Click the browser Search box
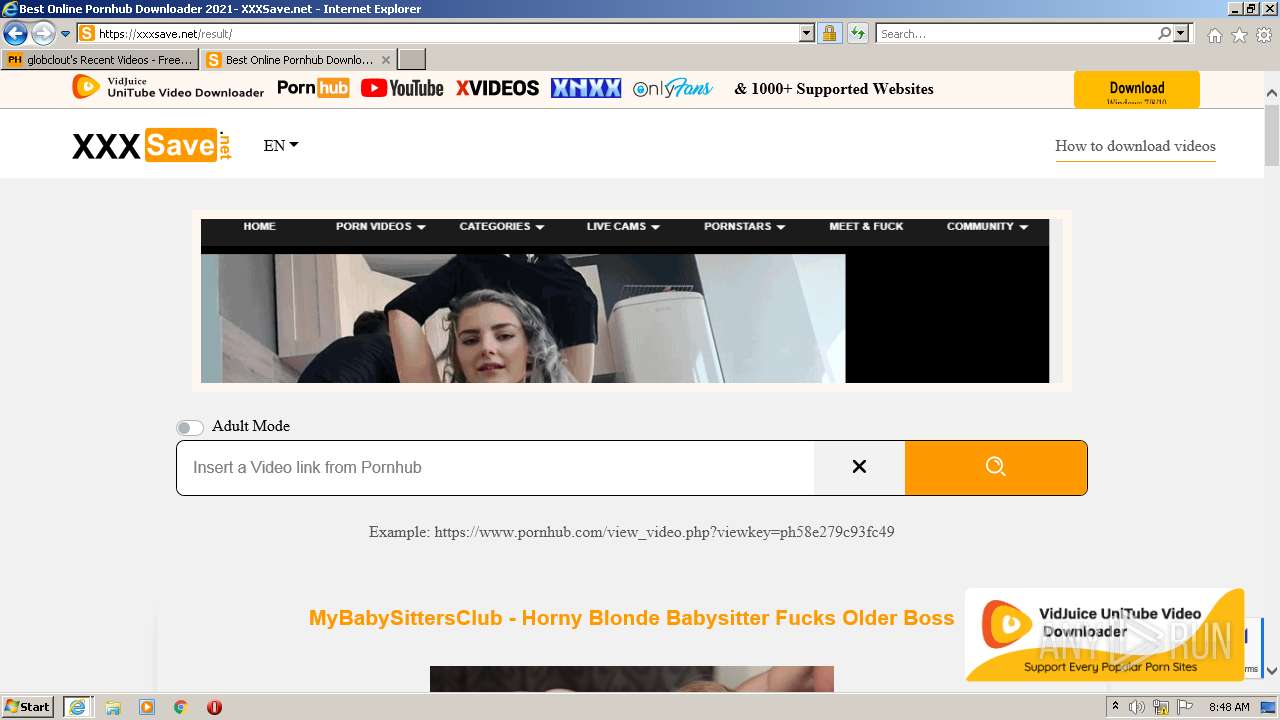Screen dimensions: 1280x720 (x=1016, y=34)
